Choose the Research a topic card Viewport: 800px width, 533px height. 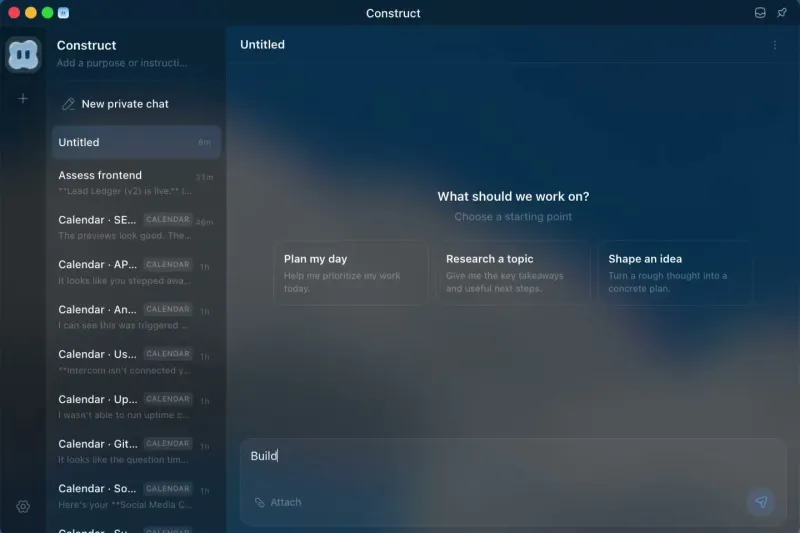pyautogui.click(x=513, y=273)
